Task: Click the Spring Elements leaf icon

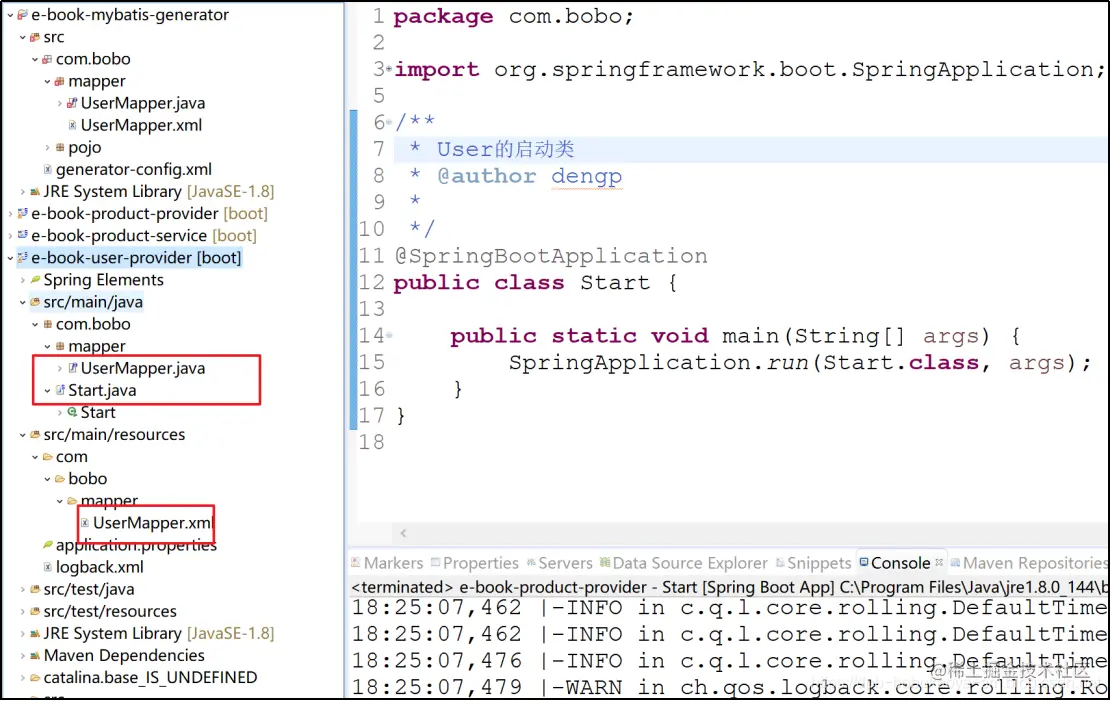Action: (35, 280)
